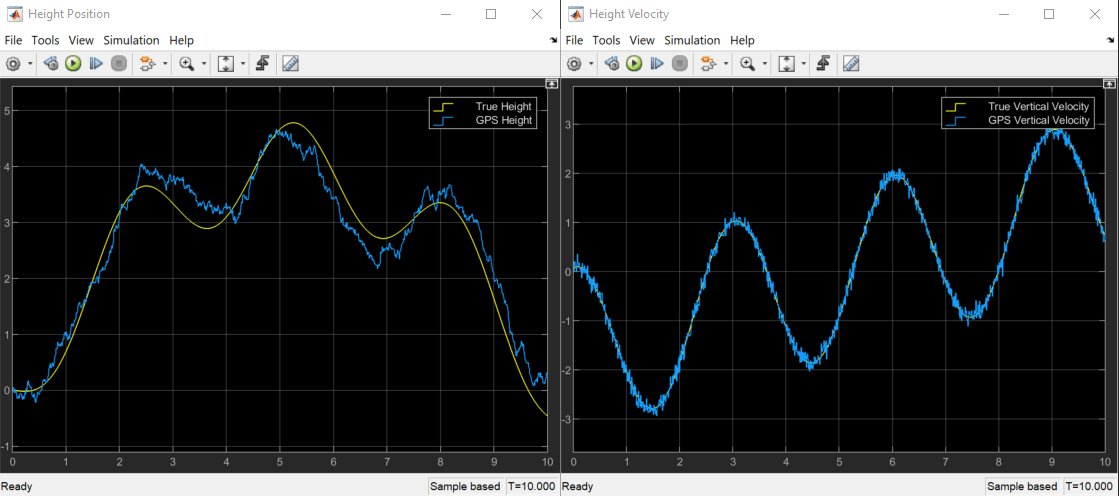Click dock arrow at Height Position menu bar
Image resolution: width=1119 pixels, height=496 pixels.
(x=553, y=41)
